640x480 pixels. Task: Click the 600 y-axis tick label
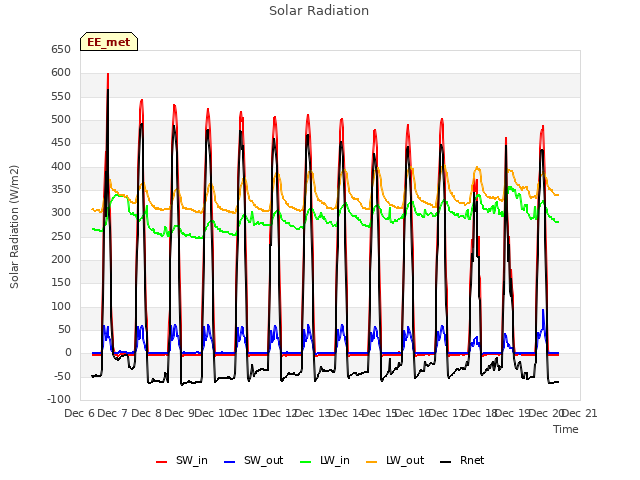point(61,73)
